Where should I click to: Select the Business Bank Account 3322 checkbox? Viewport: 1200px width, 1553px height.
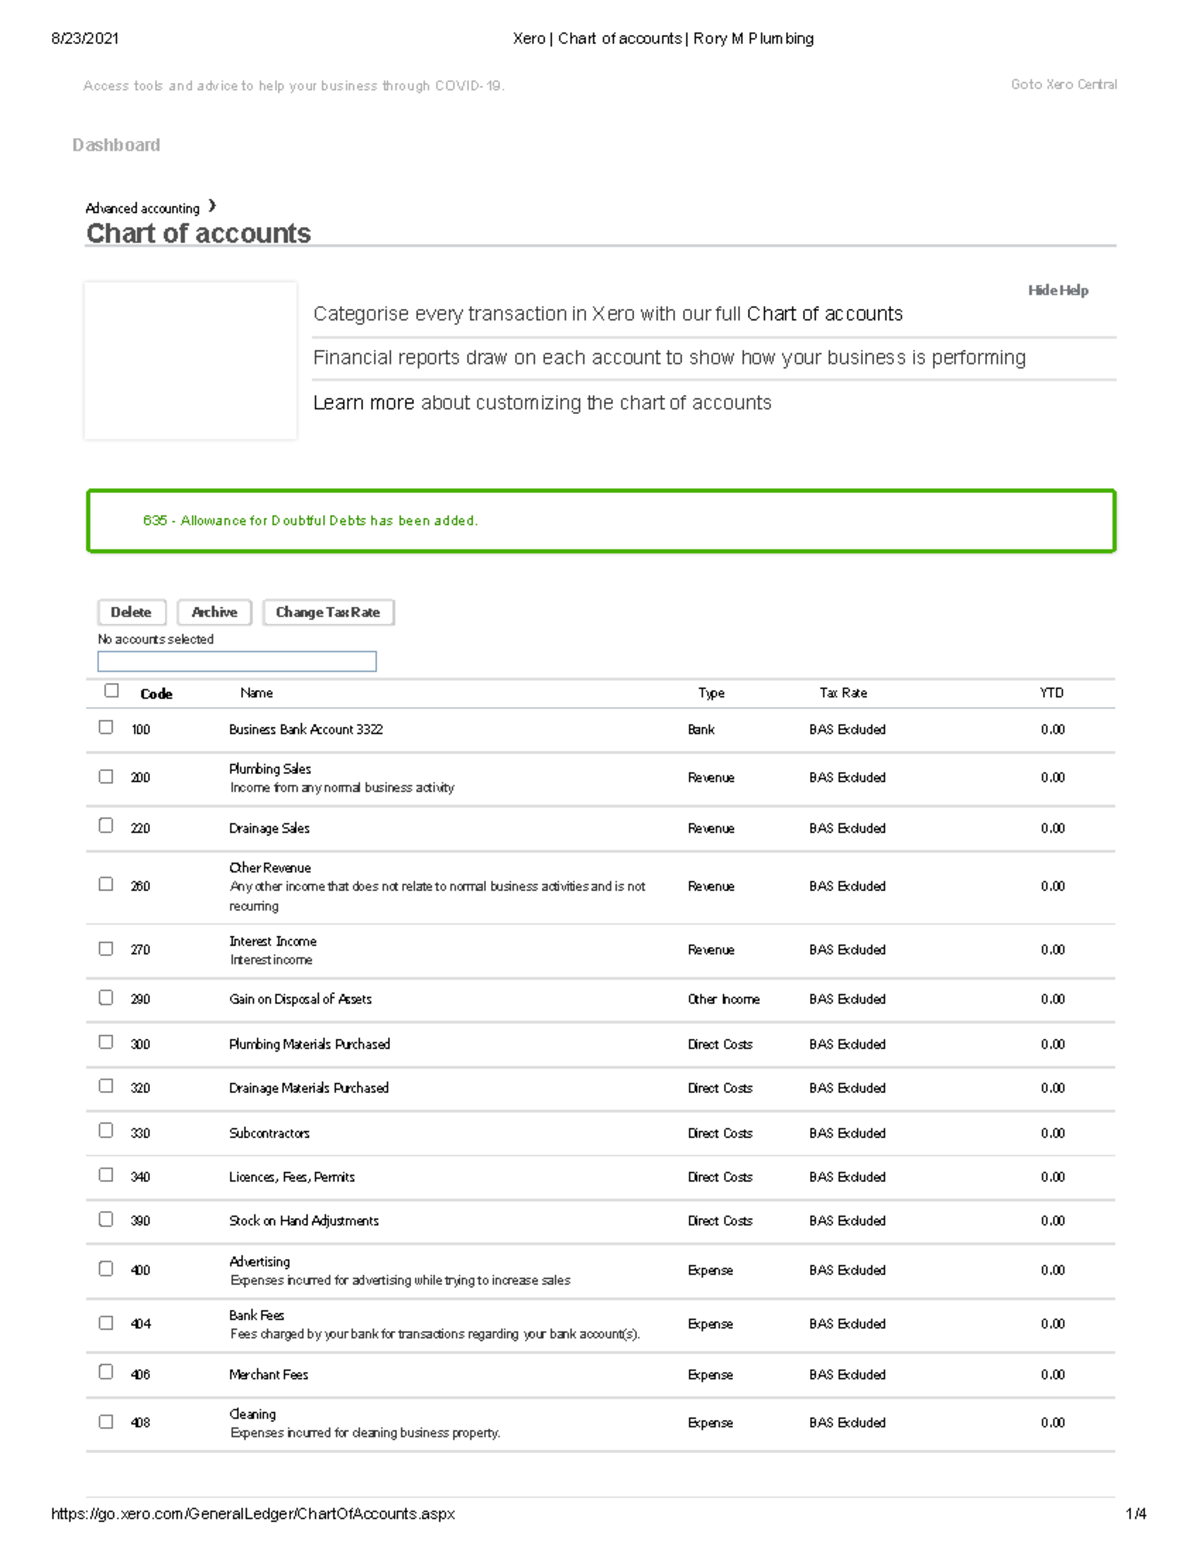click(107, 726)
